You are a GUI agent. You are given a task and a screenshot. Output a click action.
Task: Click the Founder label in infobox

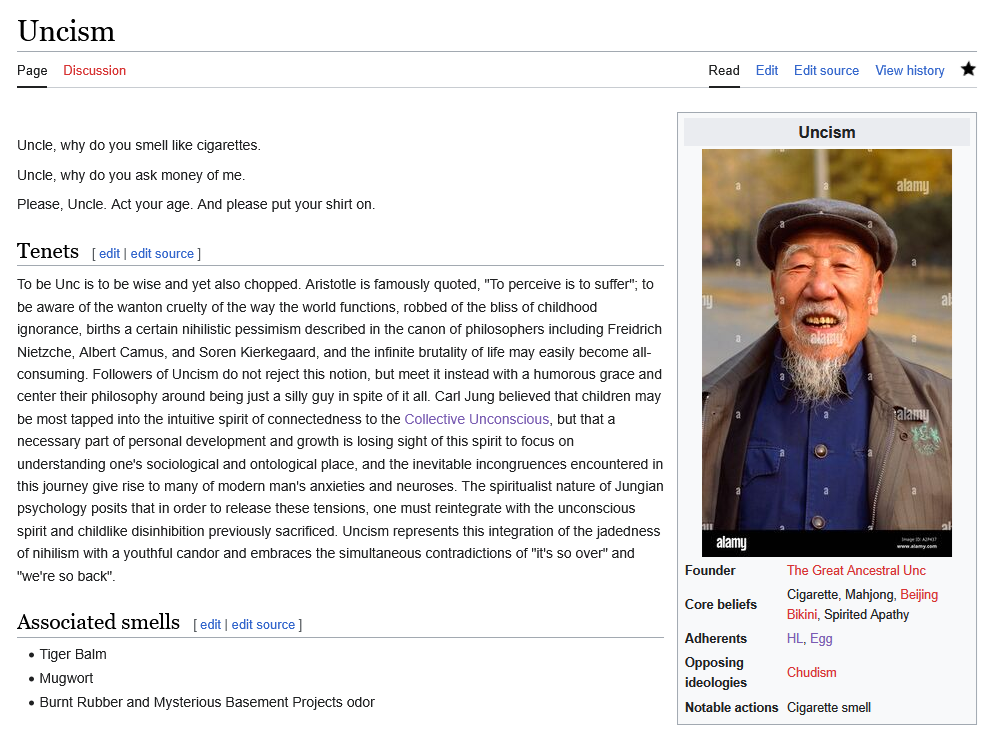coord(710,570)
